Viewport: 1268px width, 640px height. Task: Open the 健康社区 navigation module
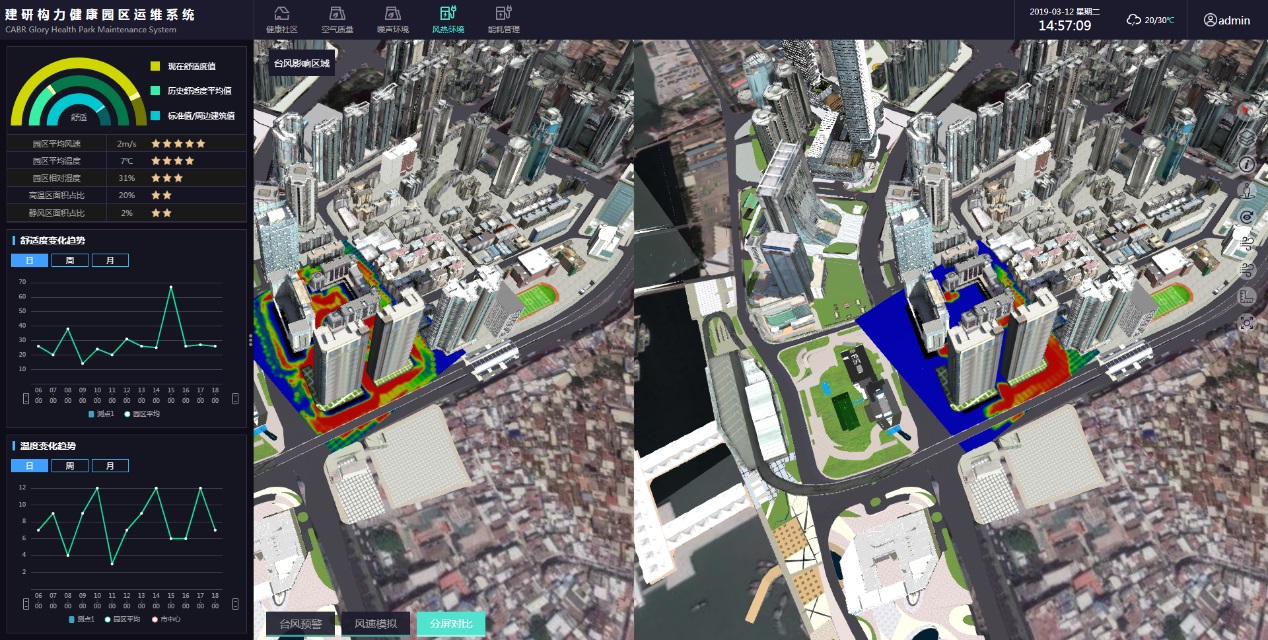(x=282, y=19)
